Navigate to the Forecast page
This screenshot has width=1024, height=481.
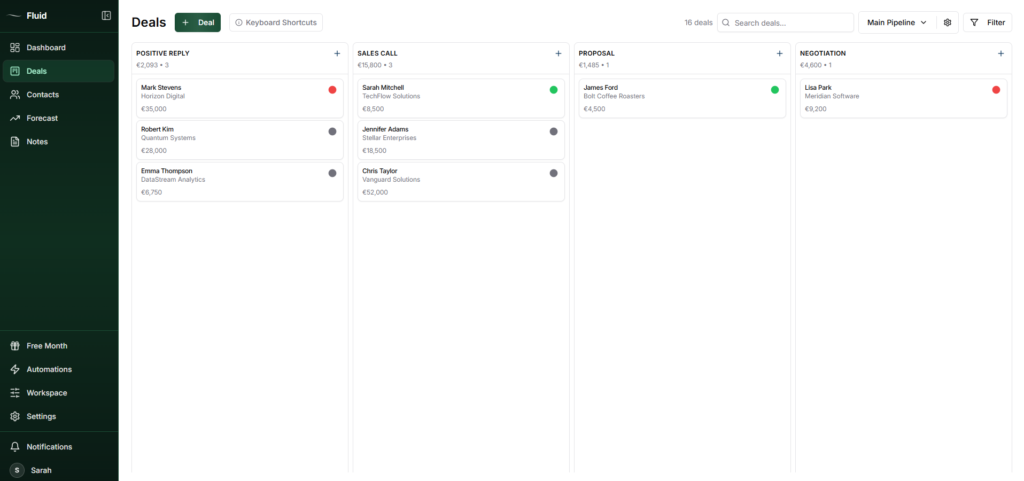42,118
